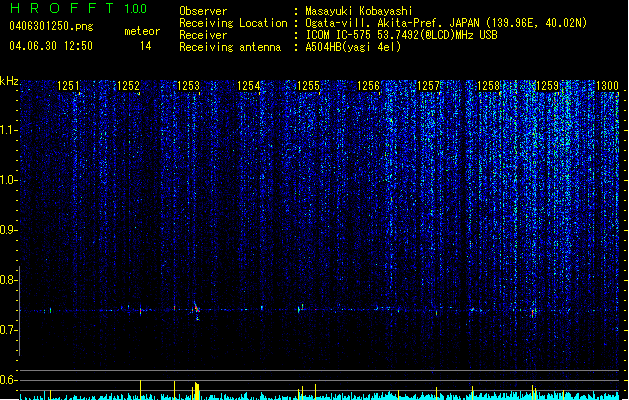629x400 pixels.
Task: Click the red meteor echo just before 1259
Action: (x=533, y=312)
